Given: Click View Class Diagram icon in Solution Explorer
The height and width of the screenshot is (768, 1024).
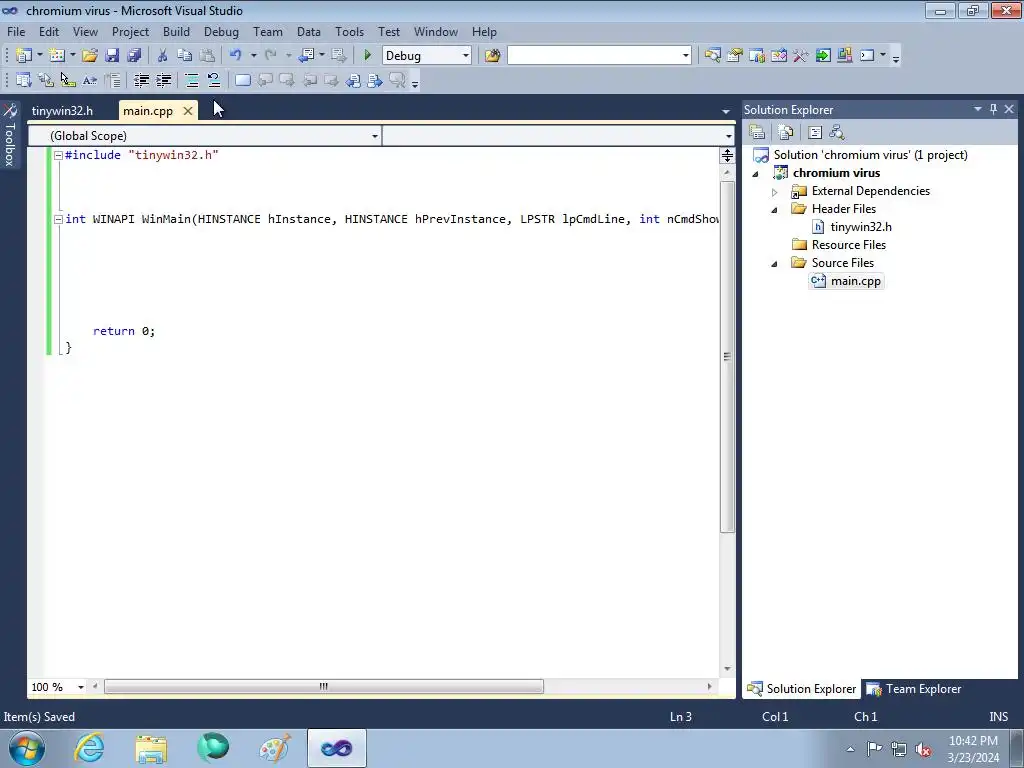Looking at the screenshot, I should [837, 133].
